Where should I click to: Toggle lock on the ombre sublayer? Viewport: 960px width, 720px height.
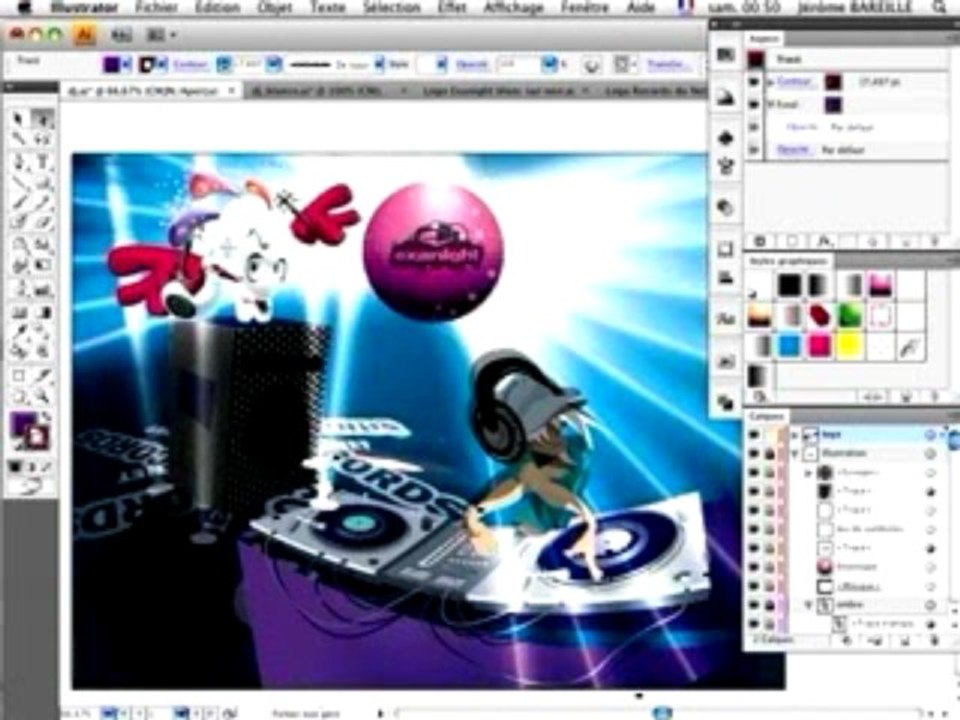(770, 605)
